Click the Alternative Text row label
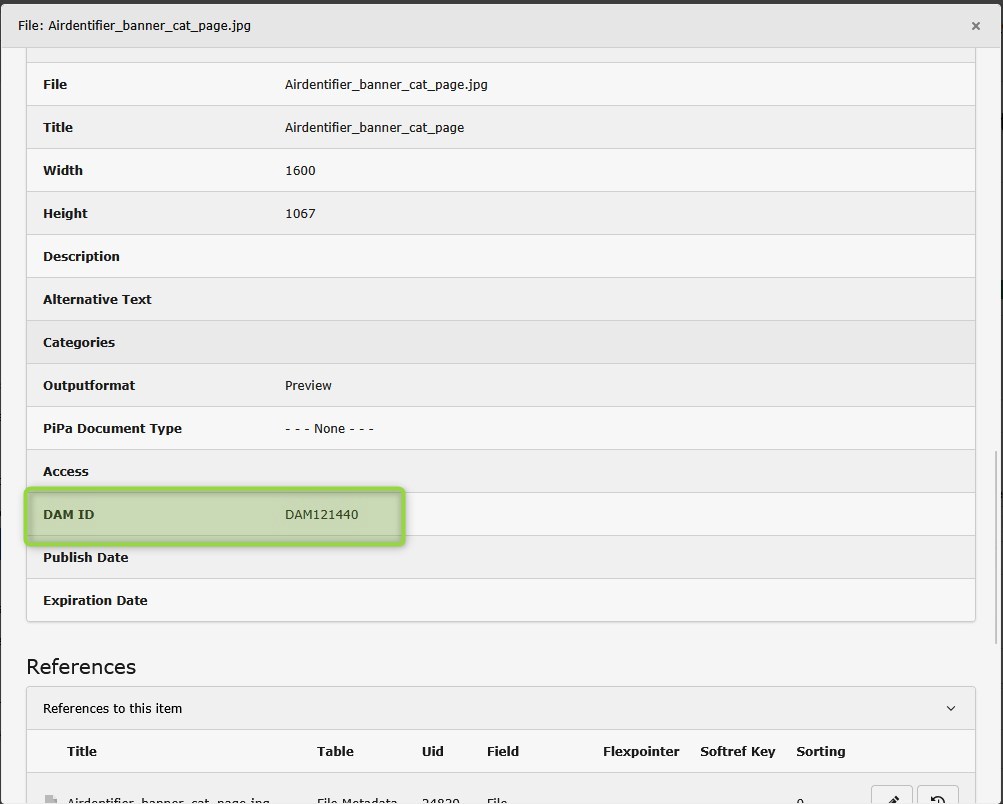The height and width of the screenshot is (804, 1003). (x=97, y=299)
